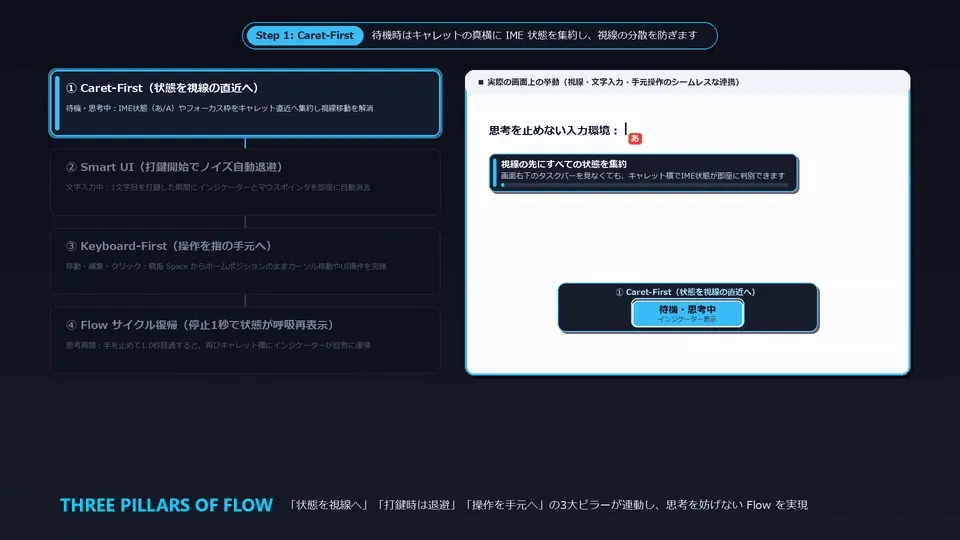The height and width of the screenshot is (540, 960).
Task: Click the 3大ピラーが連動し footer sentence
Action: click(549, 505)
